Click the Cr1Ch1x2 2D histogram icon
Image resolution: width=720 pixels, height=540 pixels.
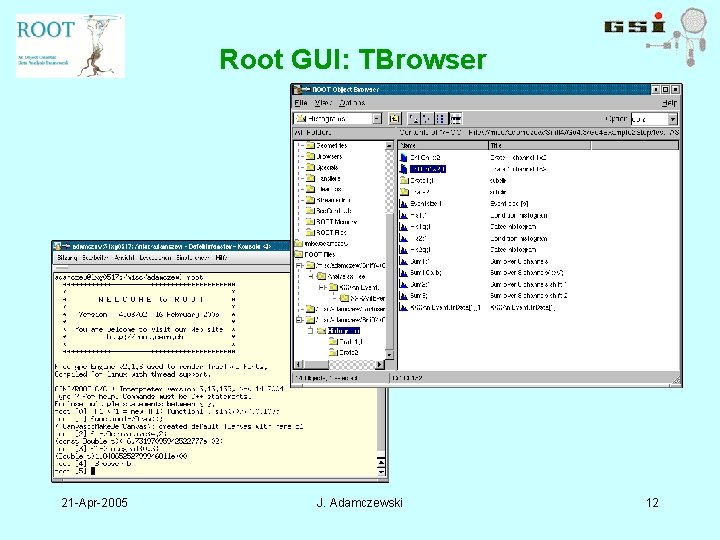[404, 158]
